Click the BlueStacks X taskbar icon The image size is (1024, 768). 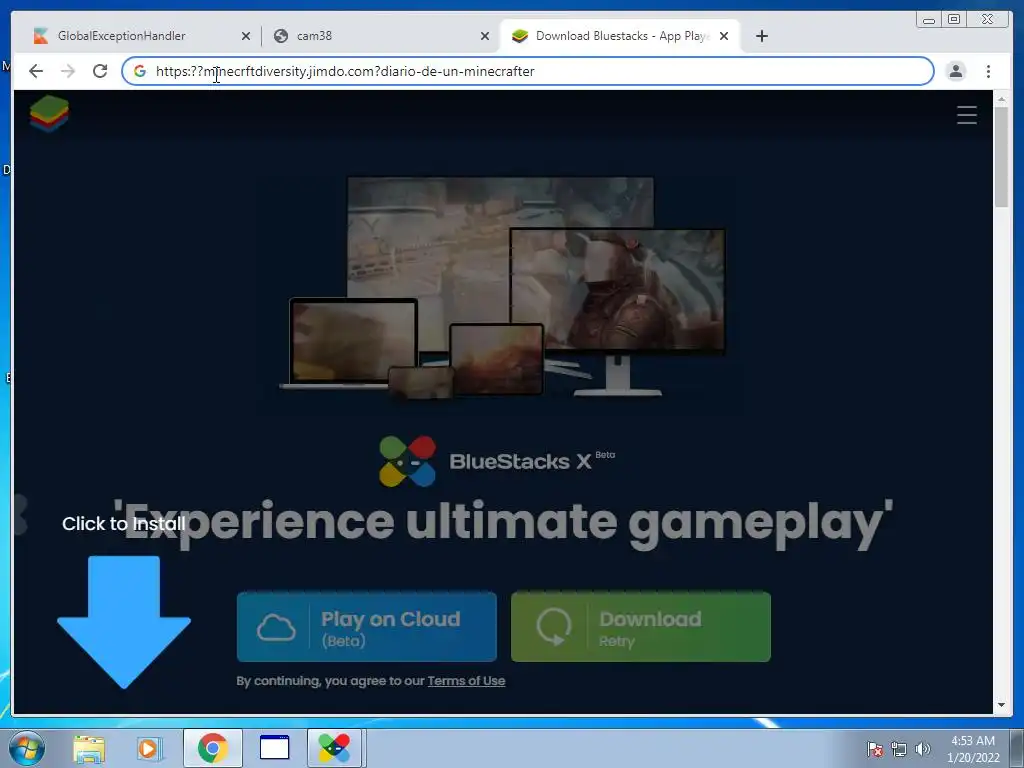[334, 748]
